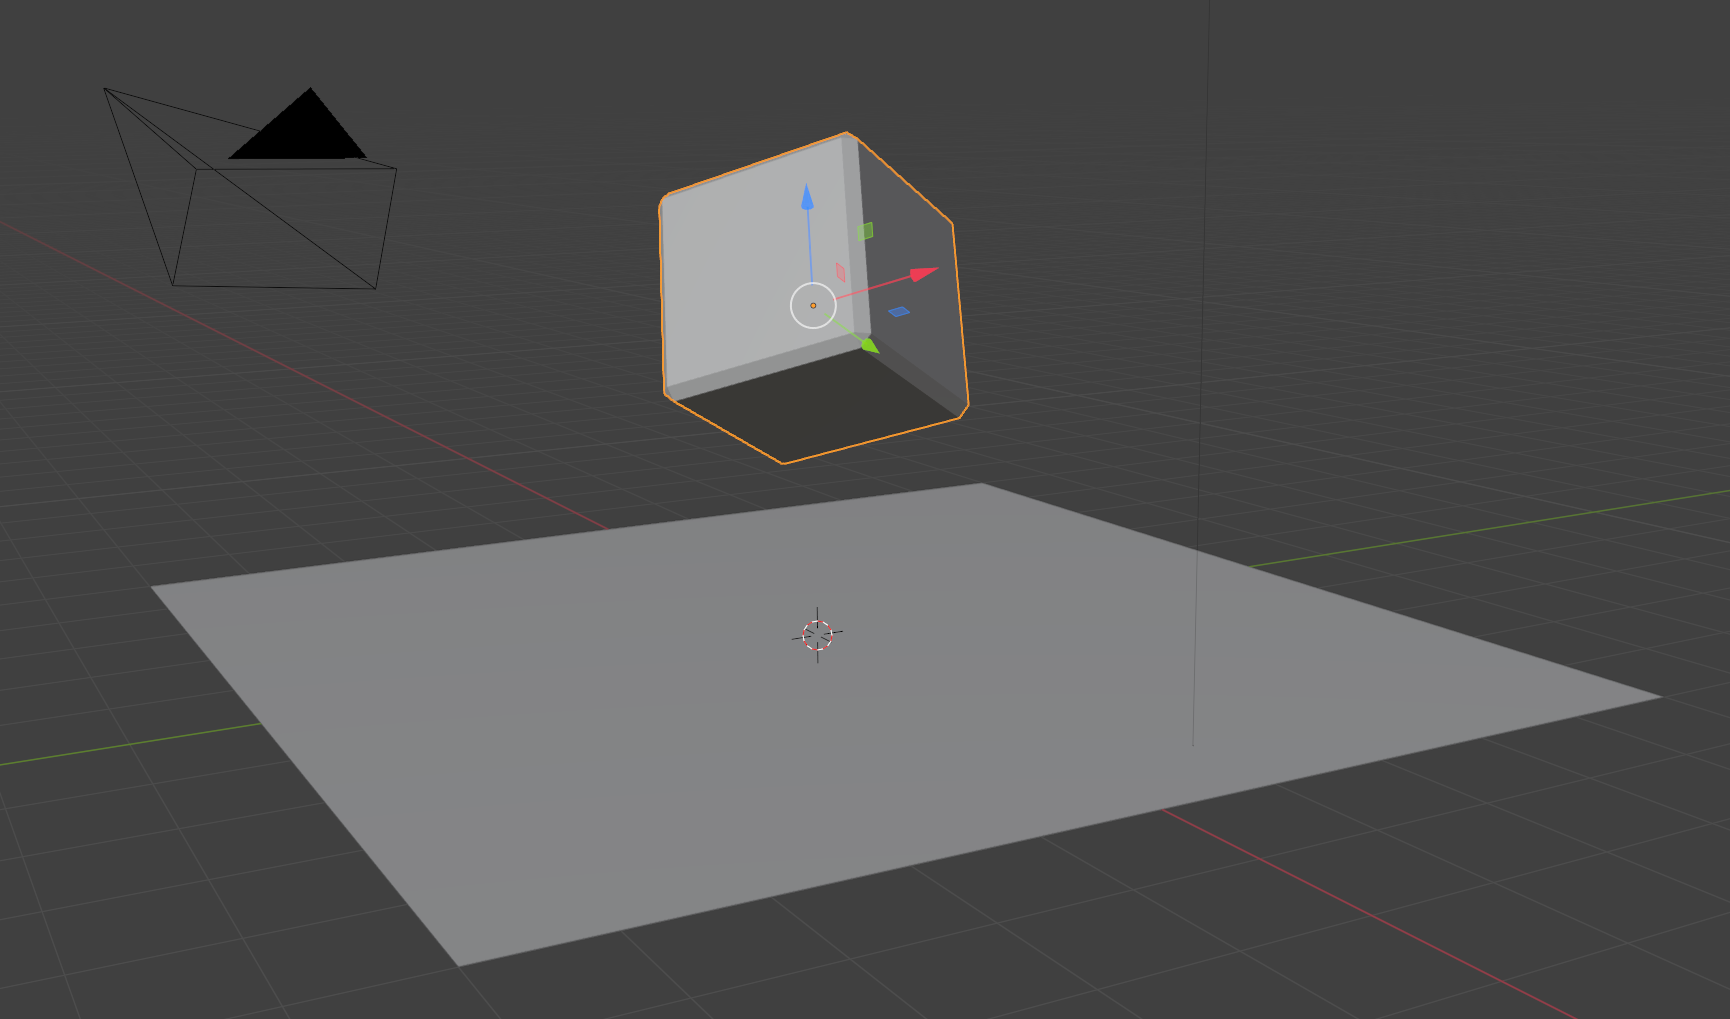Click the green square plane handle on the gizmo
Viewport: 1730px width, 1019px height.
(x=865, y=232)
